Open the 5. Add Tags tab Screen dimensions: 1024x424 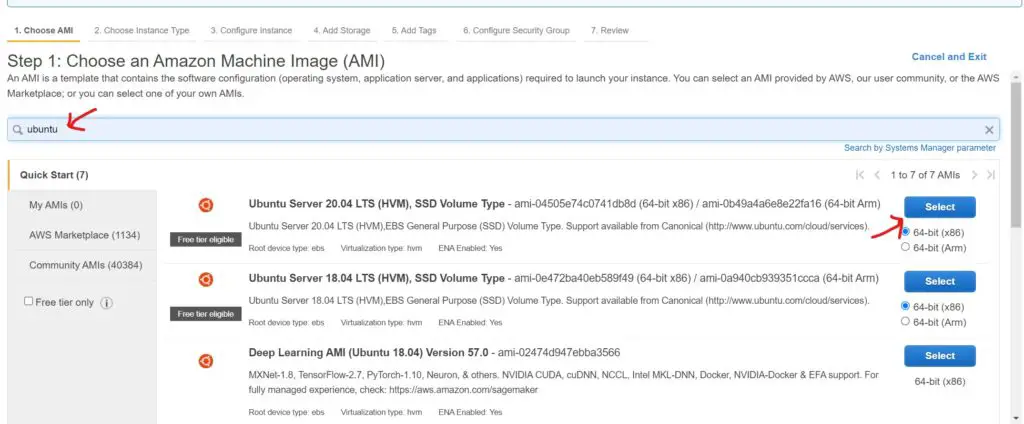click(x=414, y=31)
